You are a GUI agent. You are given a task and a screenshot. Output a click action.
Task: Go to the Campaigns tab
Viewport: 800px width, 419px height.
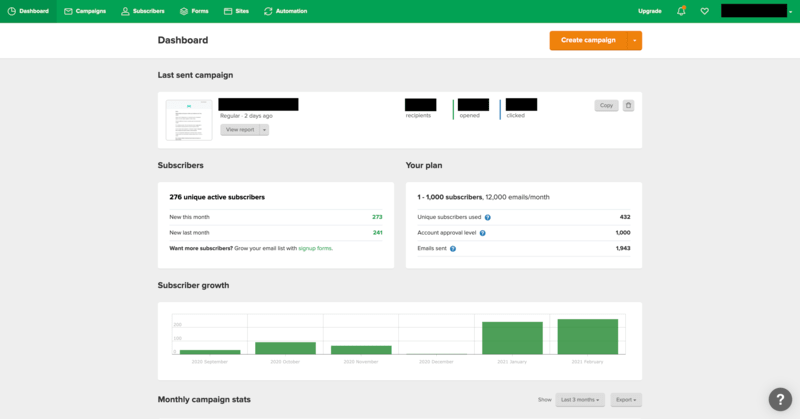tap(85, 11)
